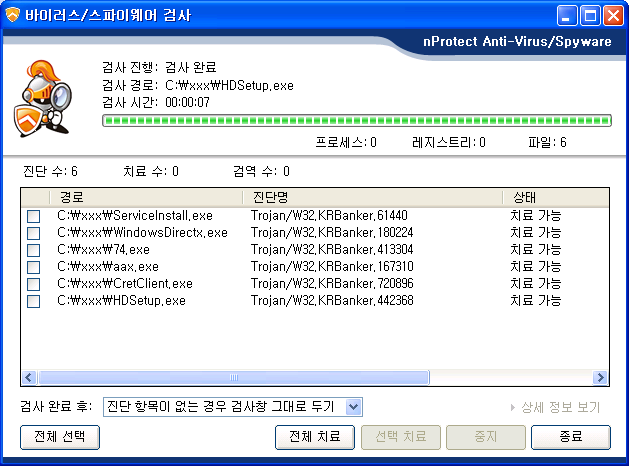Sort by the 진단명 column header
Screen dimensions: 629x466
click(373, 197)
